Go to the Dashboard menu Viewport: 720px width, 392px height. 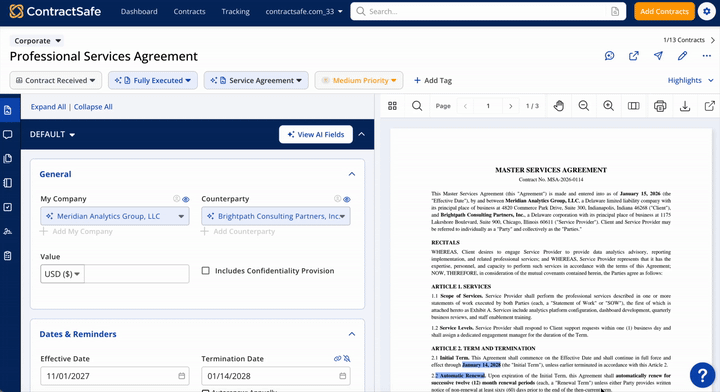139,11
